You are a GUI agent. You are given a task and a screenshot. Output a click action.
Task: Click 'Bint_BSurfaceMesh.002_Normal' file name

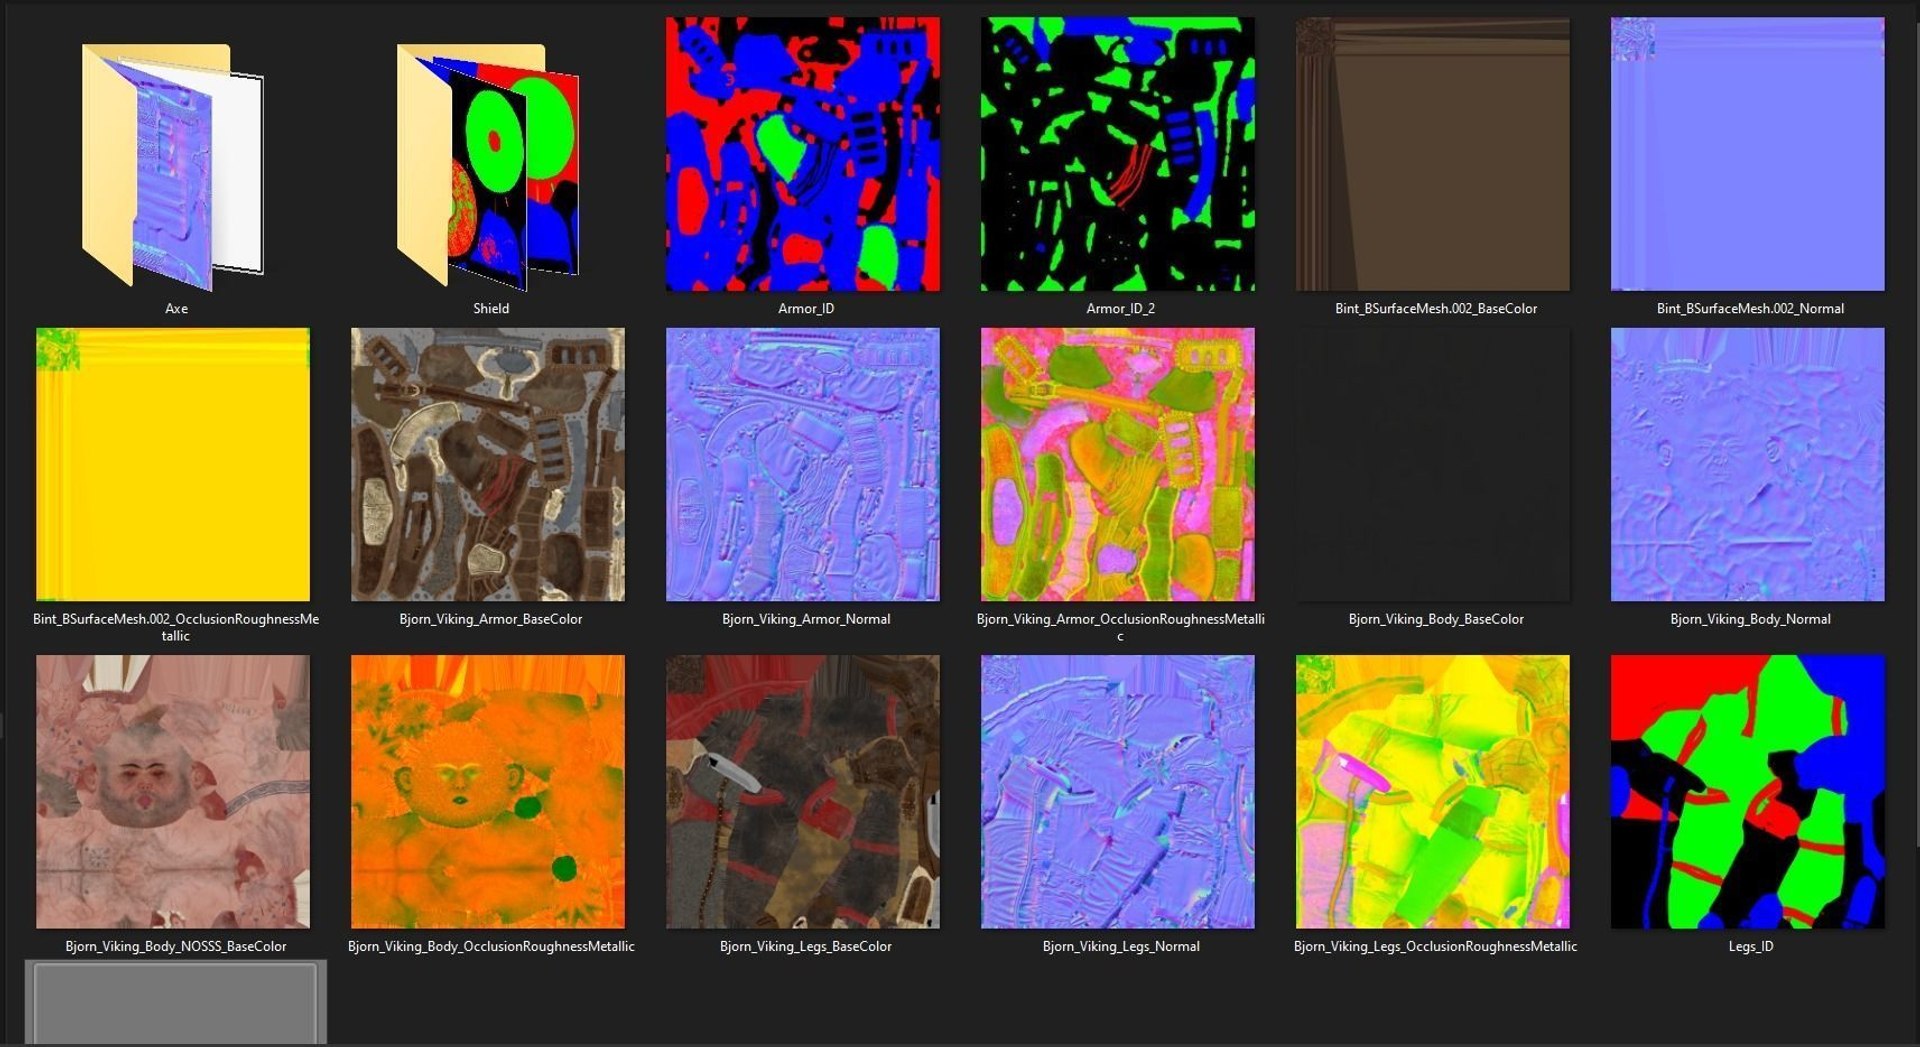(x=1751, y=309)
